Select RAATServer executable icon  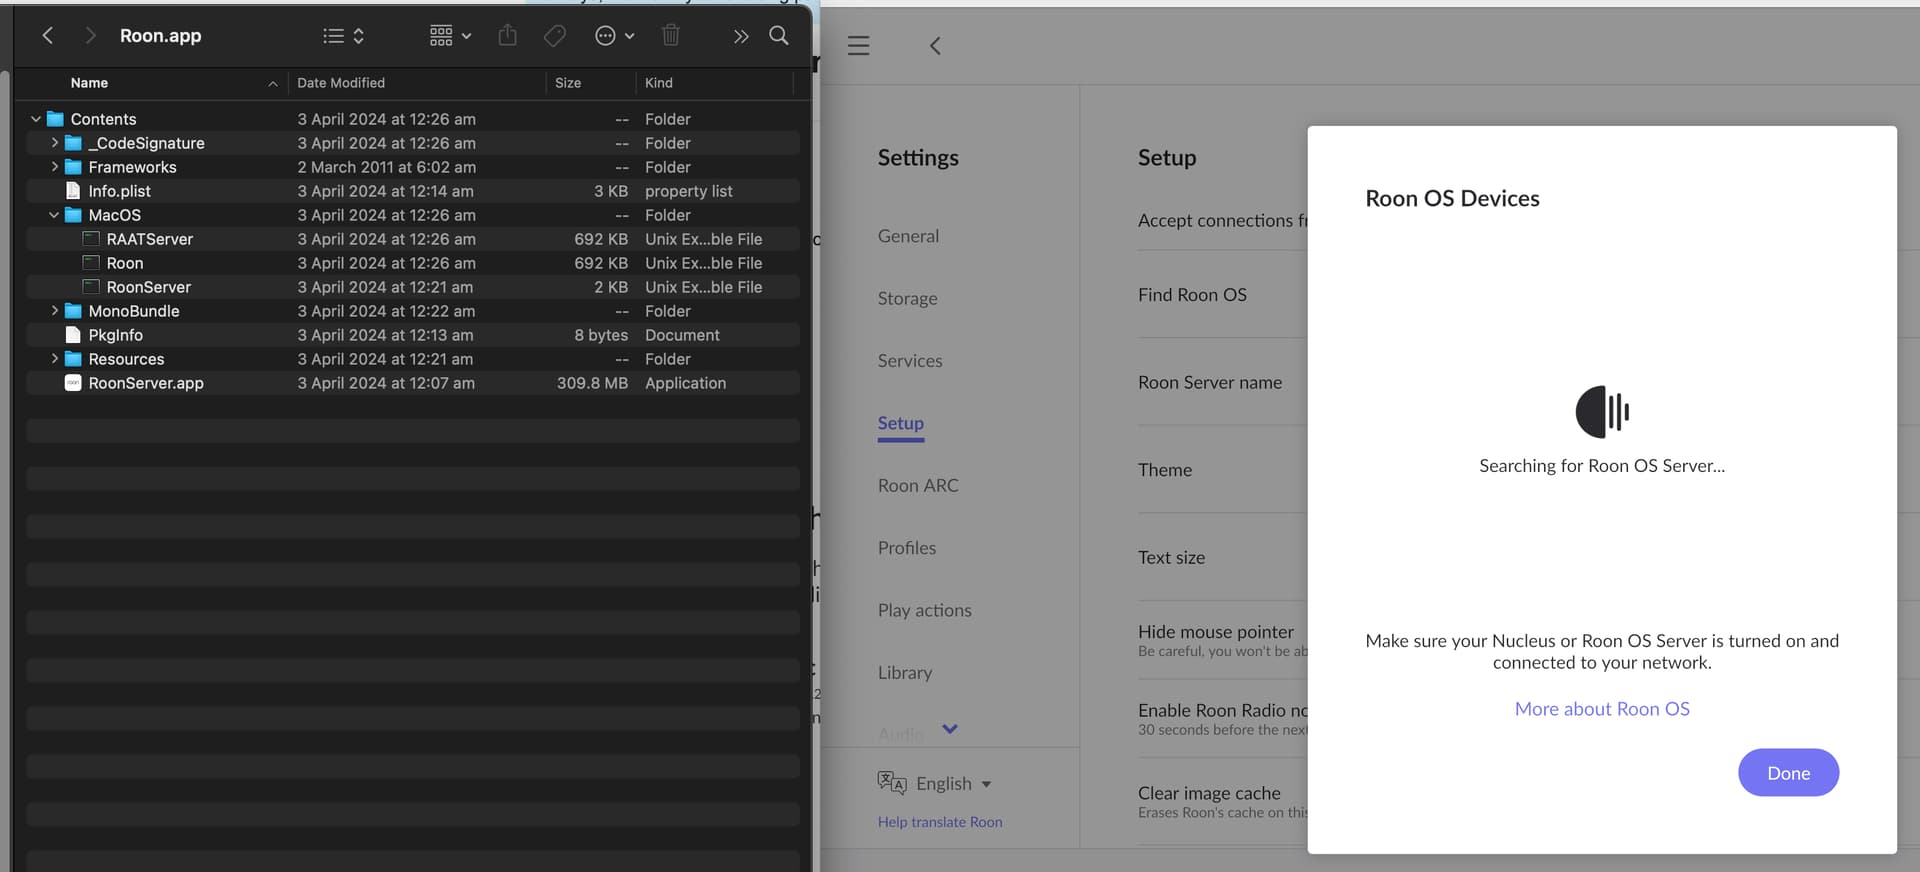91,239
